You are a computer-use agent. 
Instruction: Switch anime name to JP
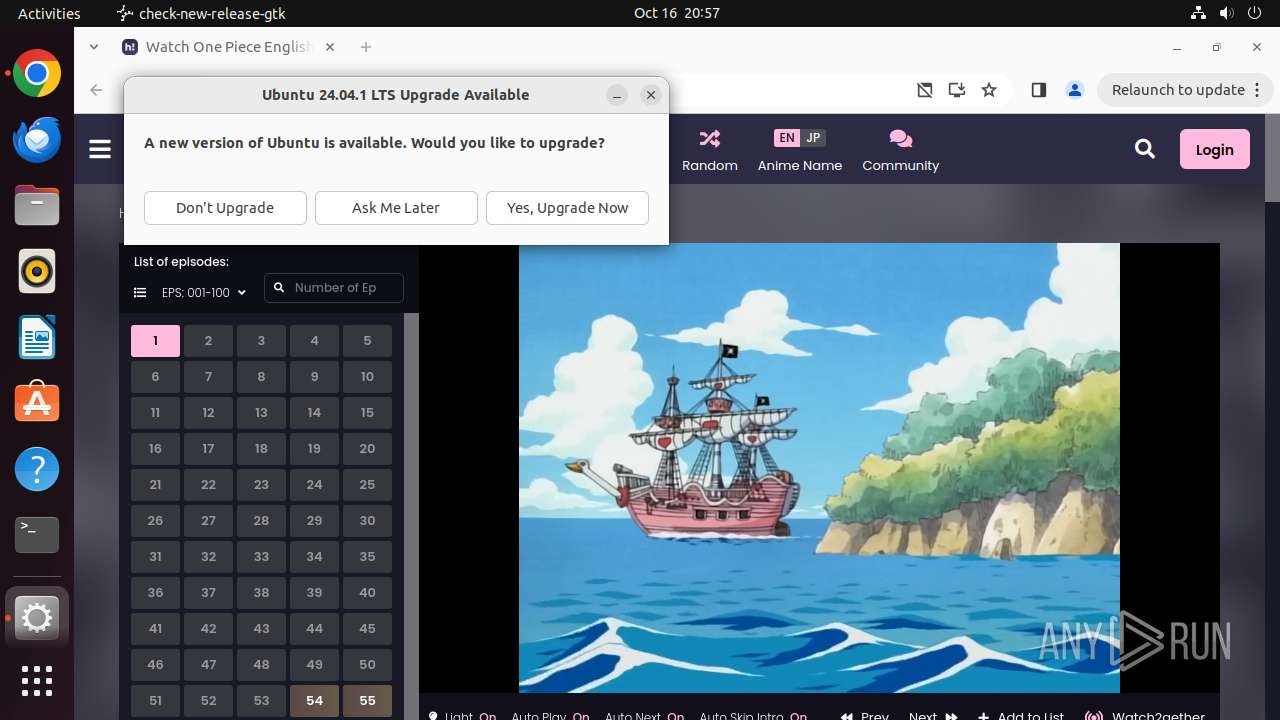pos(813,138)
